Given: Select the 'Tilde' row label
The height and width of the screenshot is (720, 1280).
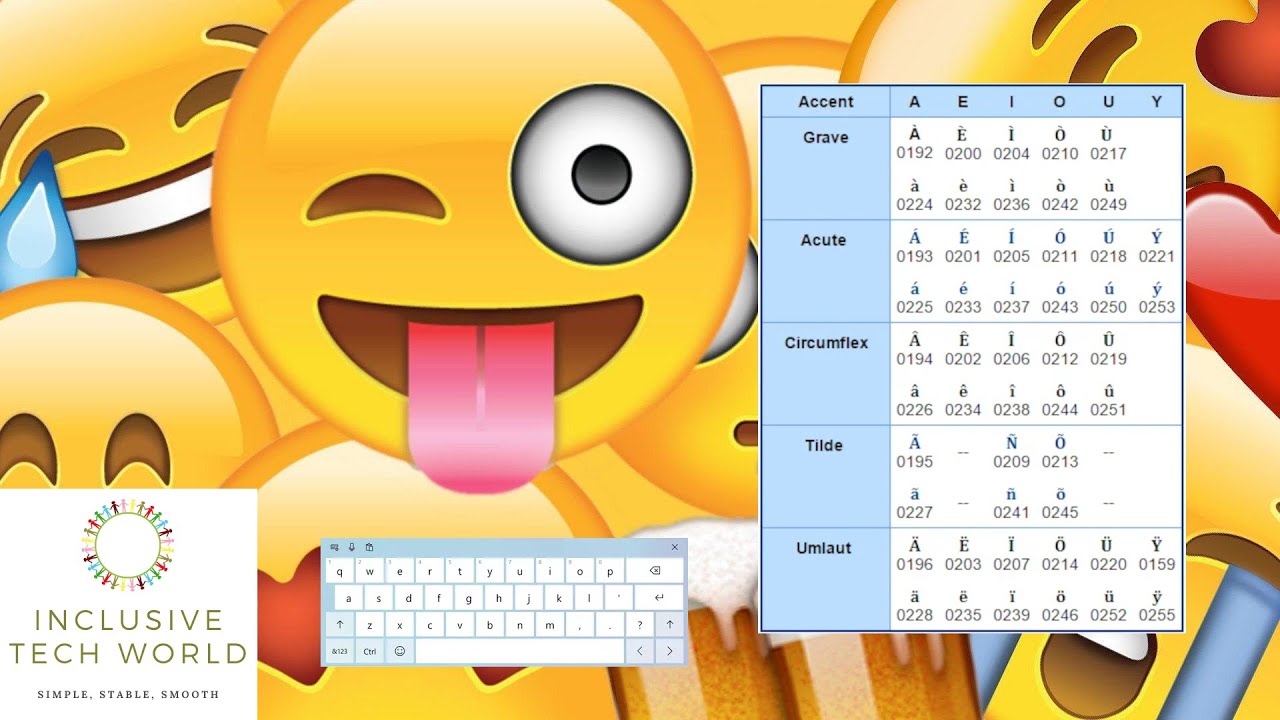Looking at the screenshot, I should pyautogui.click(x=823, y=445).
